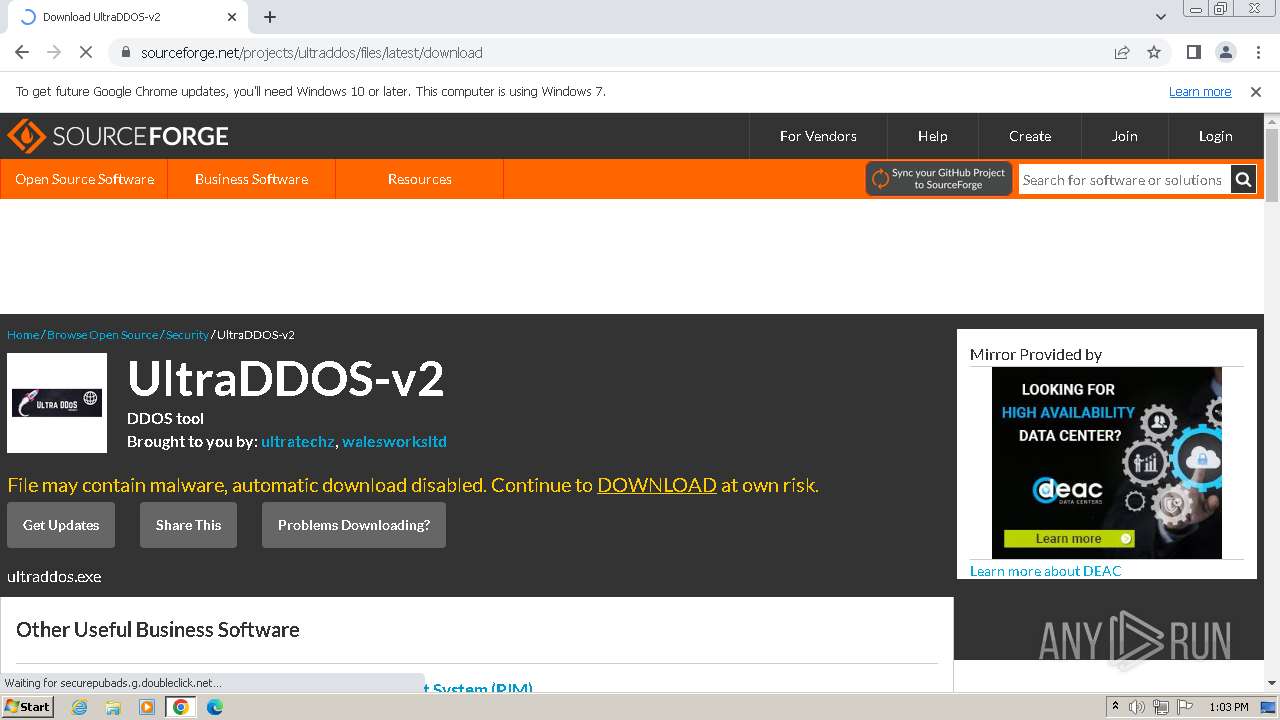Image resolution: width=1280 pixels, height=720 pixels.
Task: Open the Chrome profile avatar
Action: coord(1225,52)
